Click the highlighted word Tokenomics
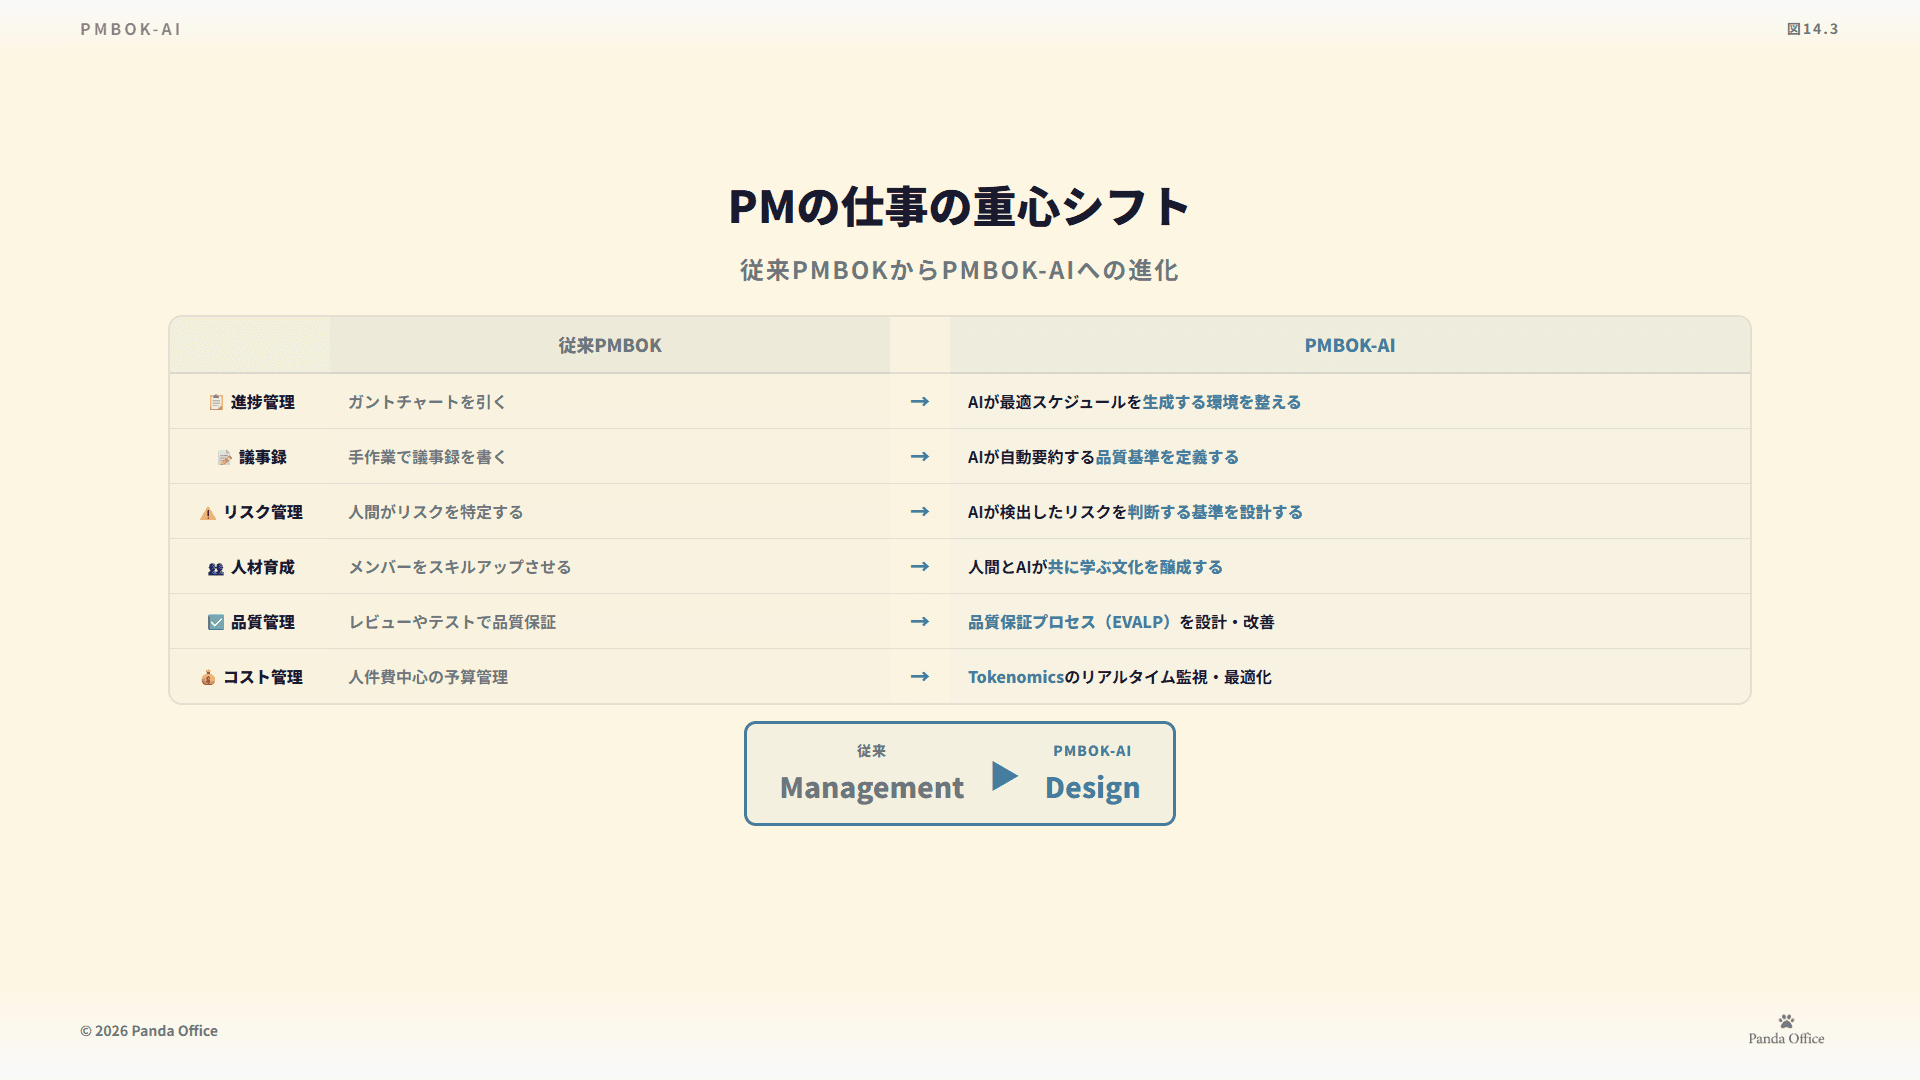The image size is (1920, 1080). click(1016, 677)
